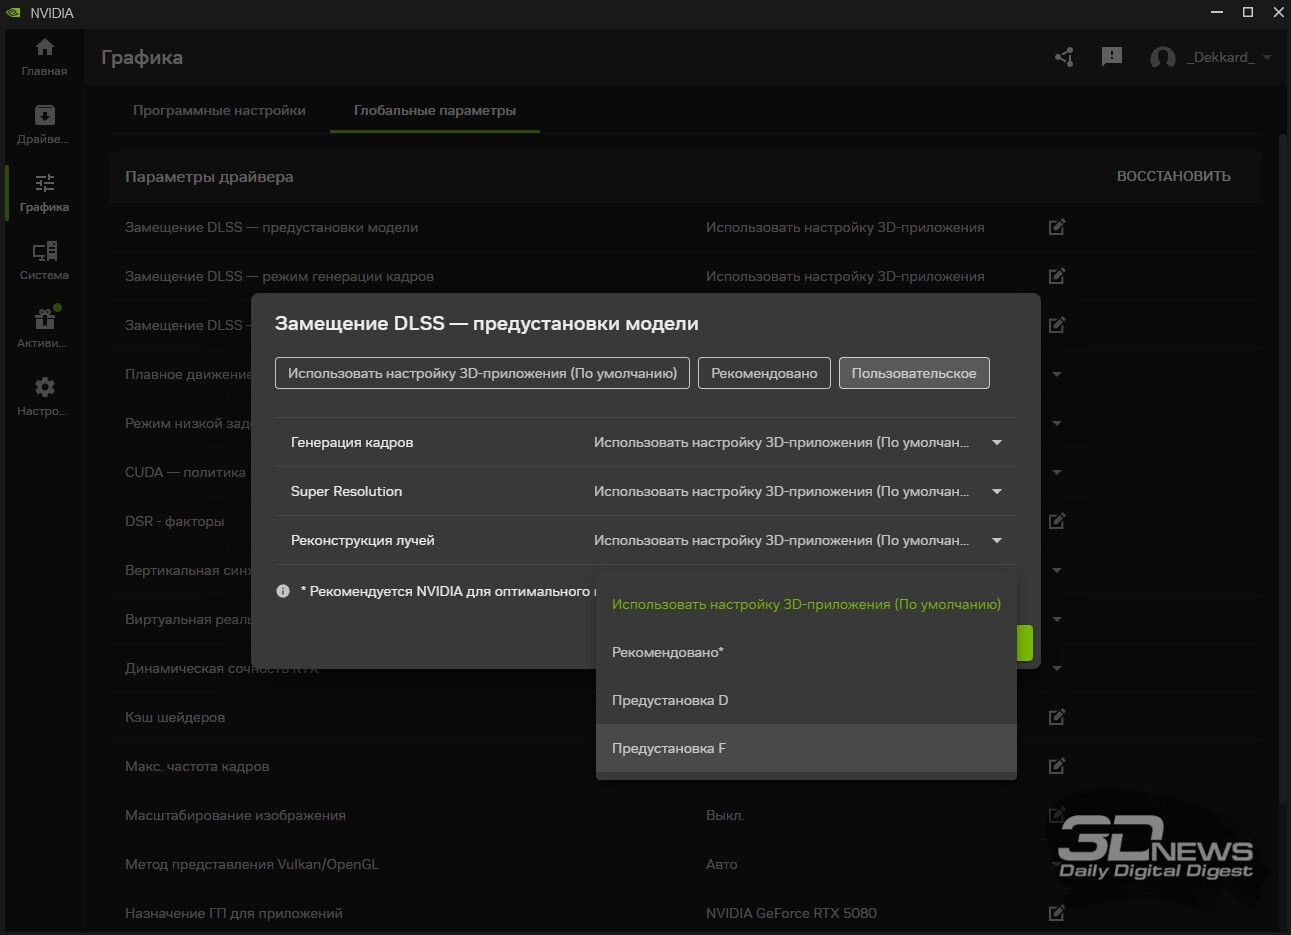Click the Авто value for Vulkan/OpenGL
This screenshot has width=1291, height=935.
721,864
